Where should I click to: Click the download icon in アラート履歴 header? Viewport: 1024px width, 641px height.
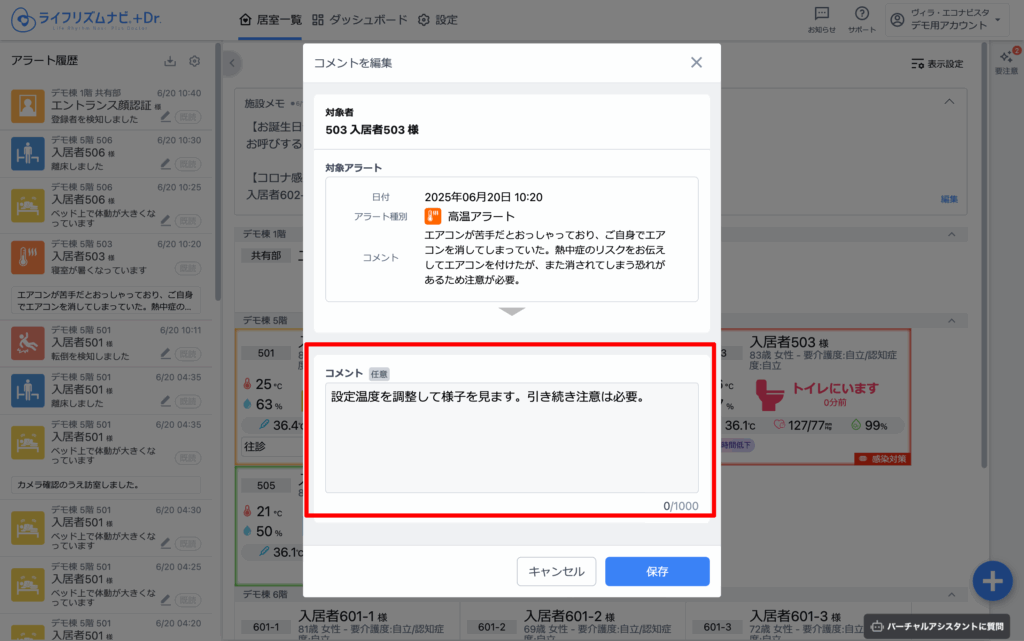170,61
